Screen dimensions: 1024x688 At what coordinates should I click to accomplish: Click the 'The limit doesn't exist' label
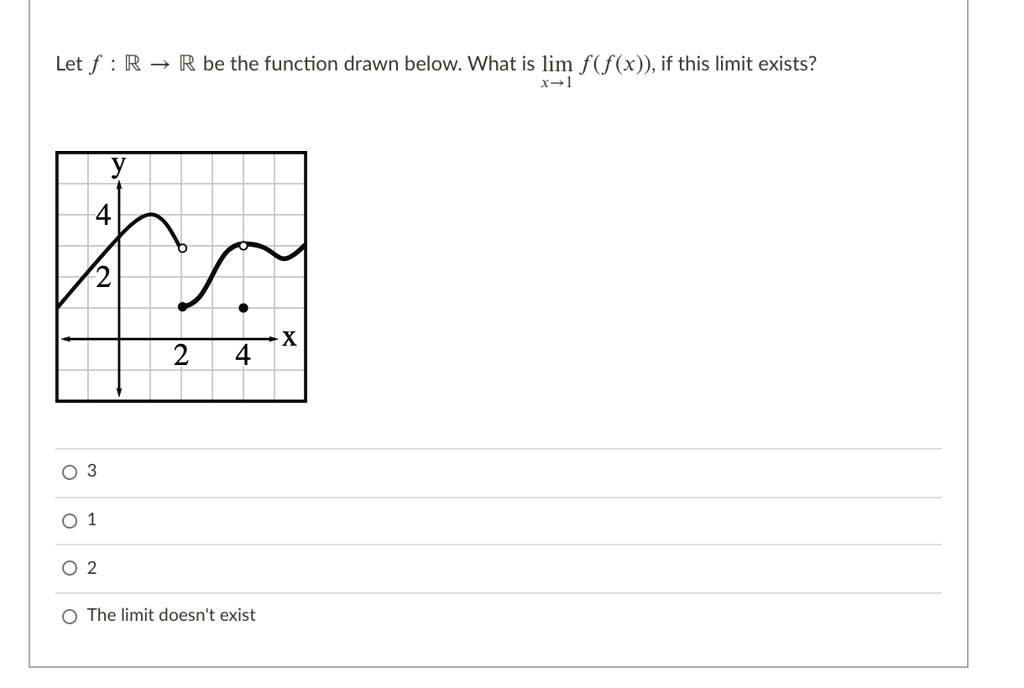[x=170, y=615]
